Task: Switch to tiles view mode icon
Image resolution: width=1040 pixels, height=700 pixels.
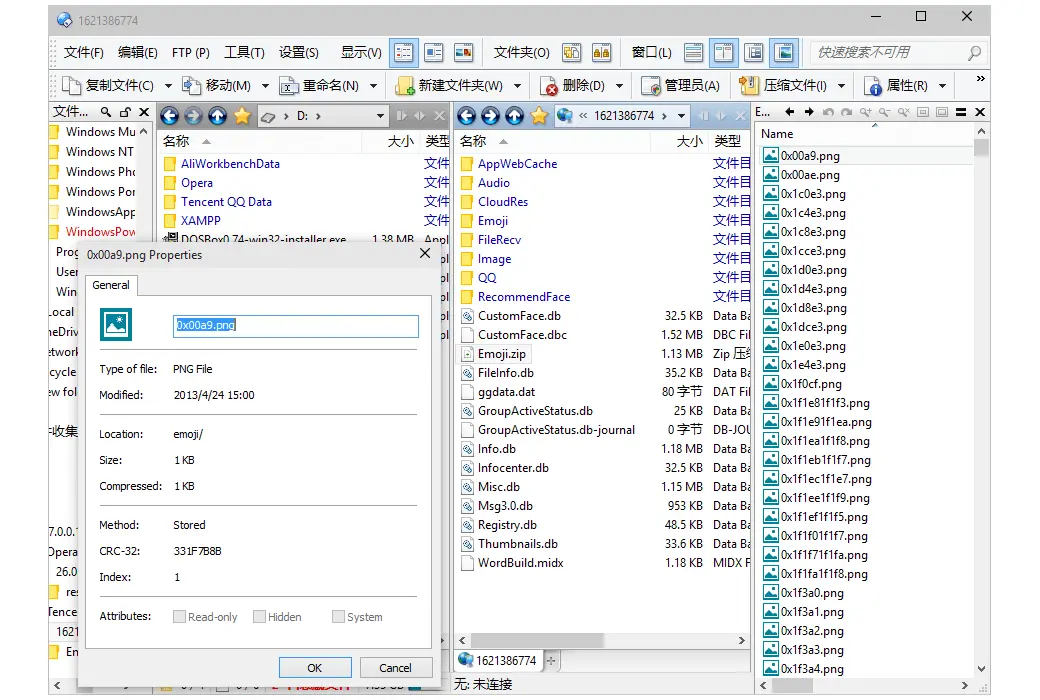Action: click(434, 52)
